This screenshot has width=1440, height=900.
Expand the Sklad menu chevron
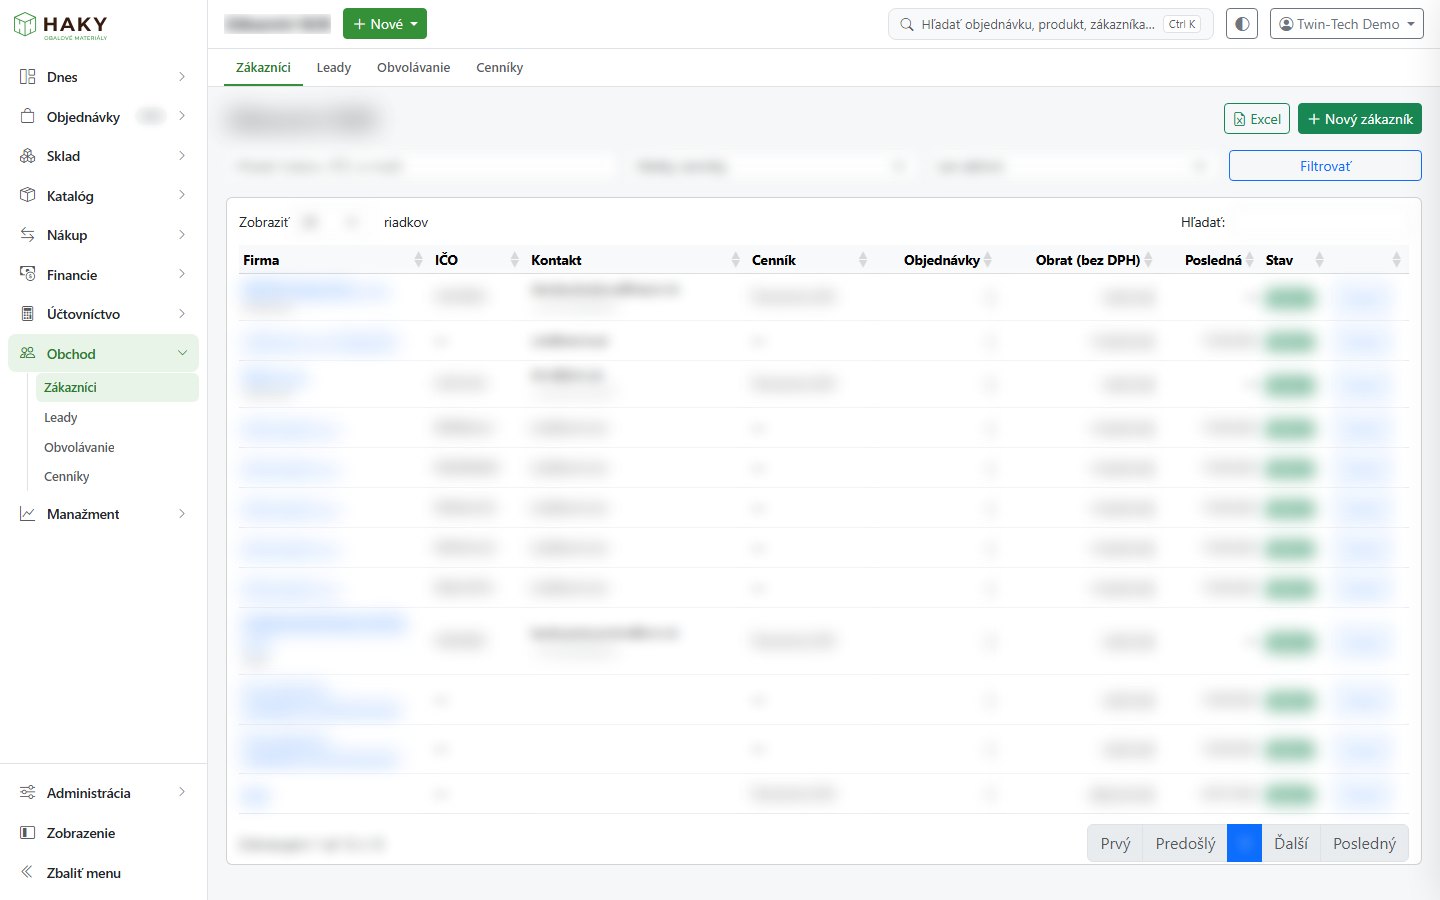(182, 156)
